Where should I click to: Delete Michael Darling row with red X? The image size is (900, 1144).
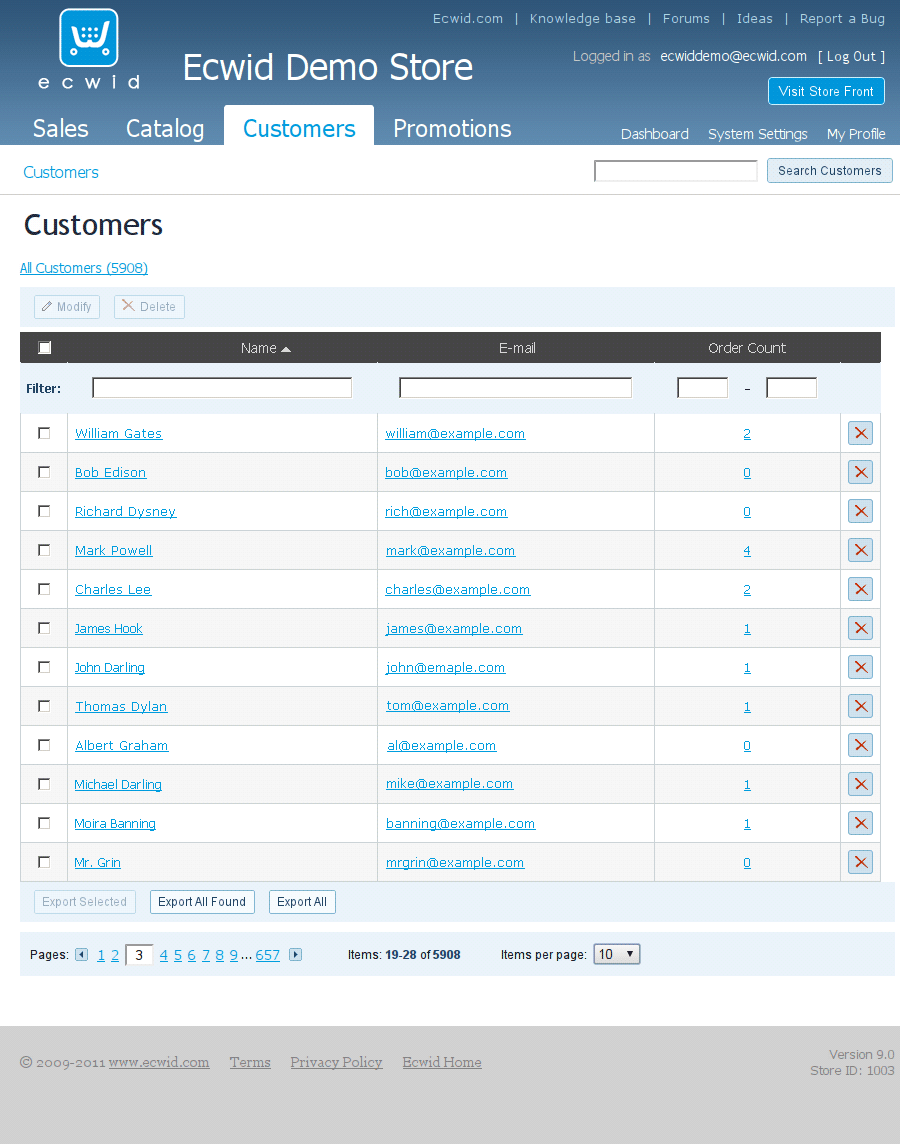coord(861,784)
